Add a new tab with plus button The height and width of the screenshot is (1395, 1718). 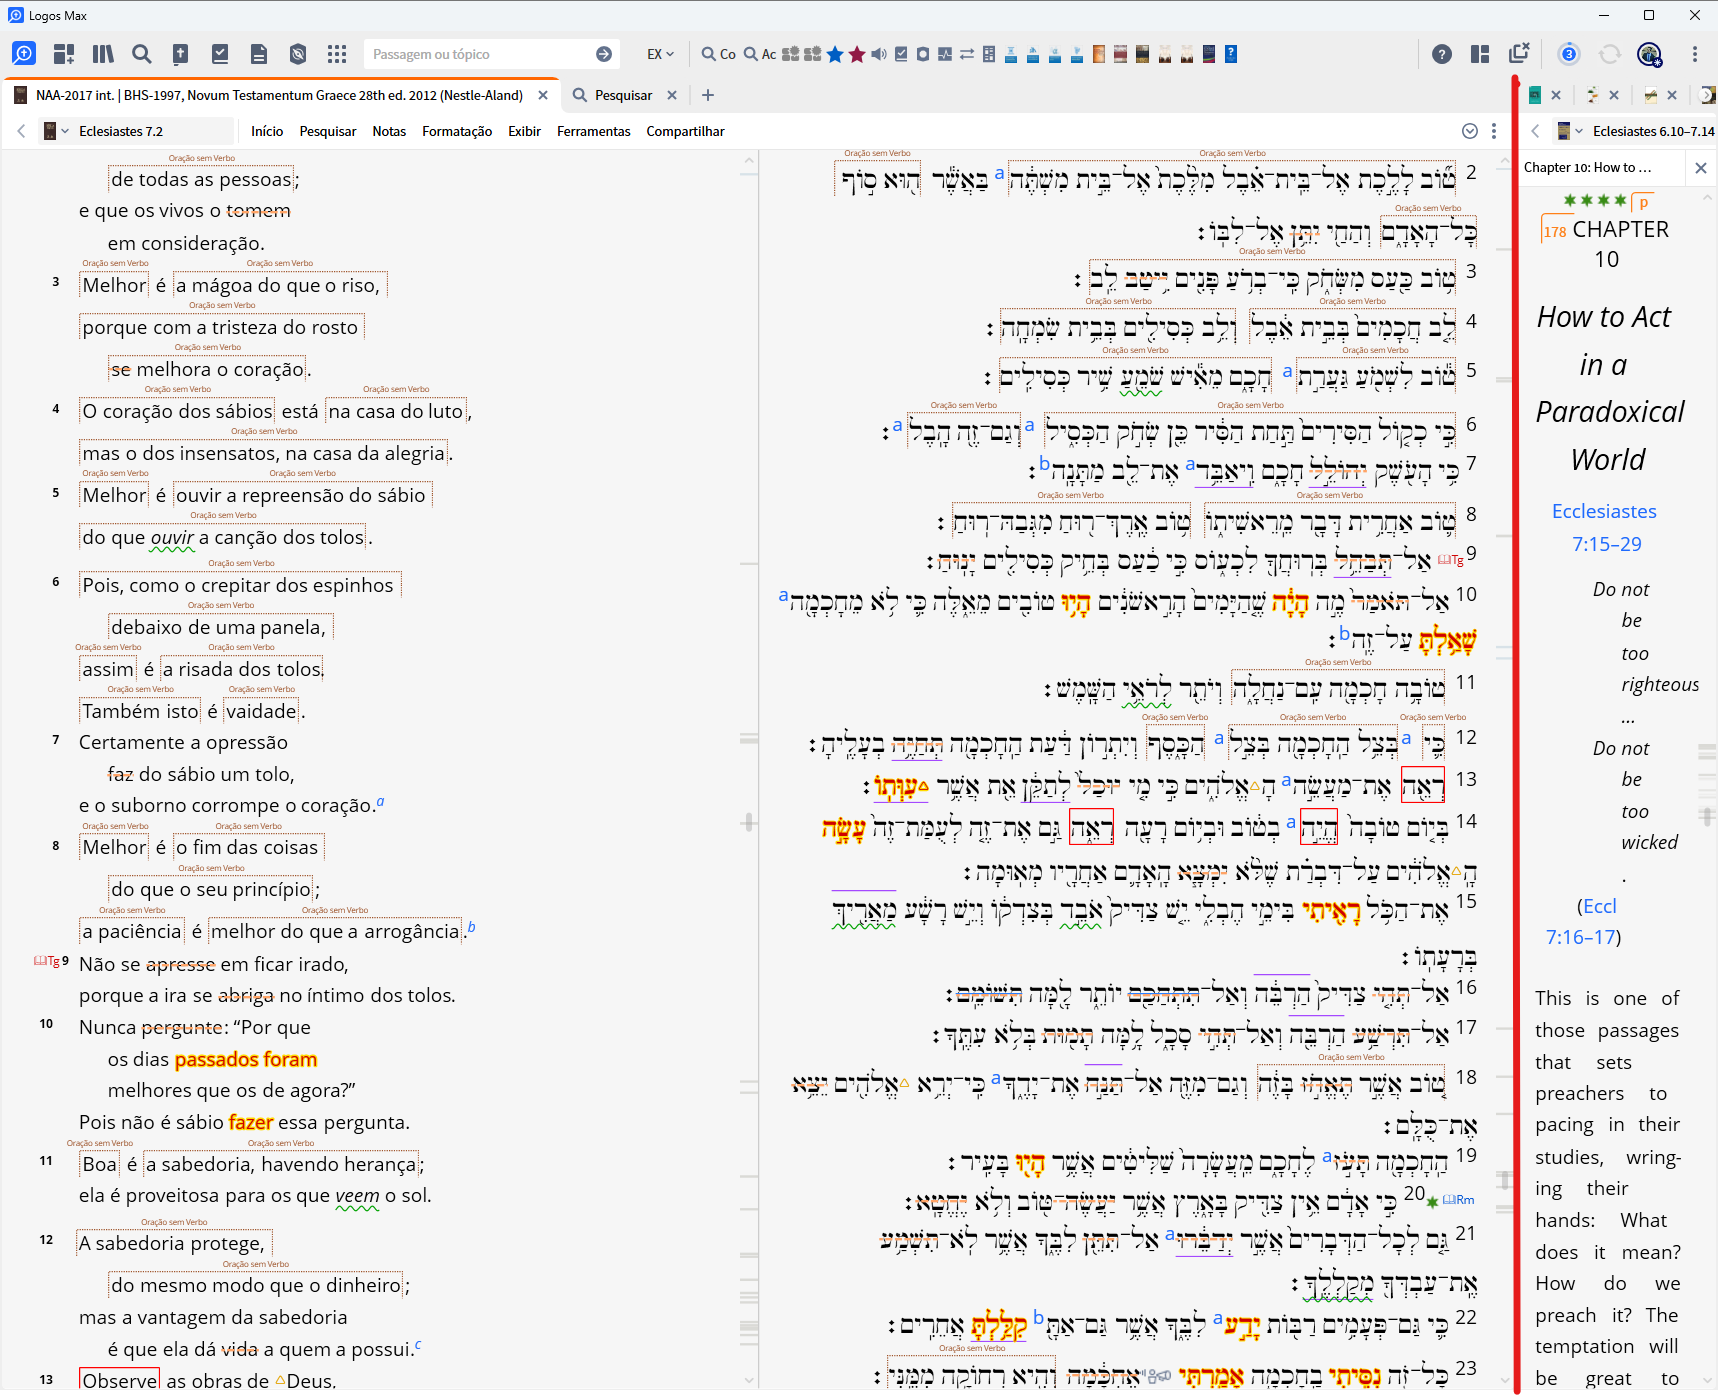[x=708, y=95]
